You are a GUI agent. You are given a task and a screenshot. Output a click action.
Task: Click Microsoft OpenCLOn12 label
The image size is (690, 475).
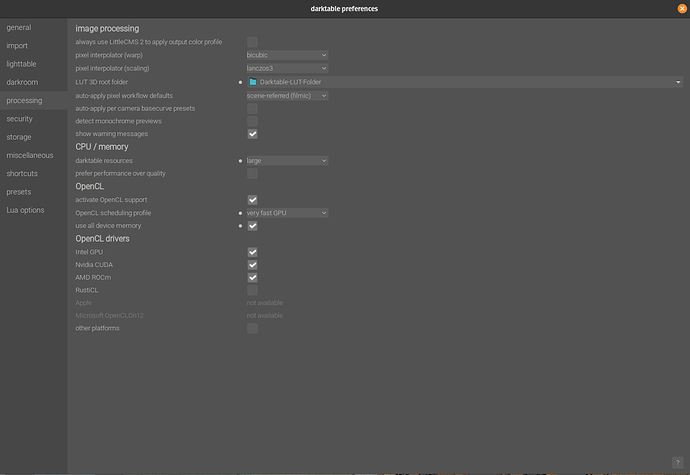(109, 316)
